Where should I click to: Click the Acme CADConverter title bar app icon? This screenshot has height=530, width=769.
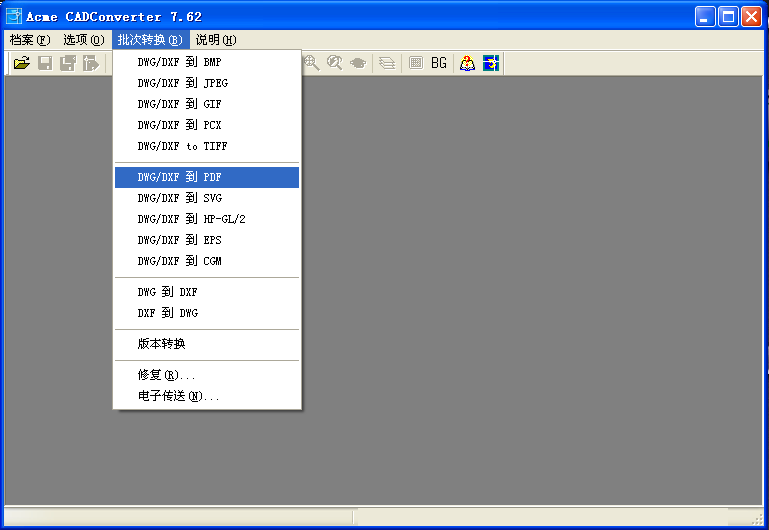[14, 16]
